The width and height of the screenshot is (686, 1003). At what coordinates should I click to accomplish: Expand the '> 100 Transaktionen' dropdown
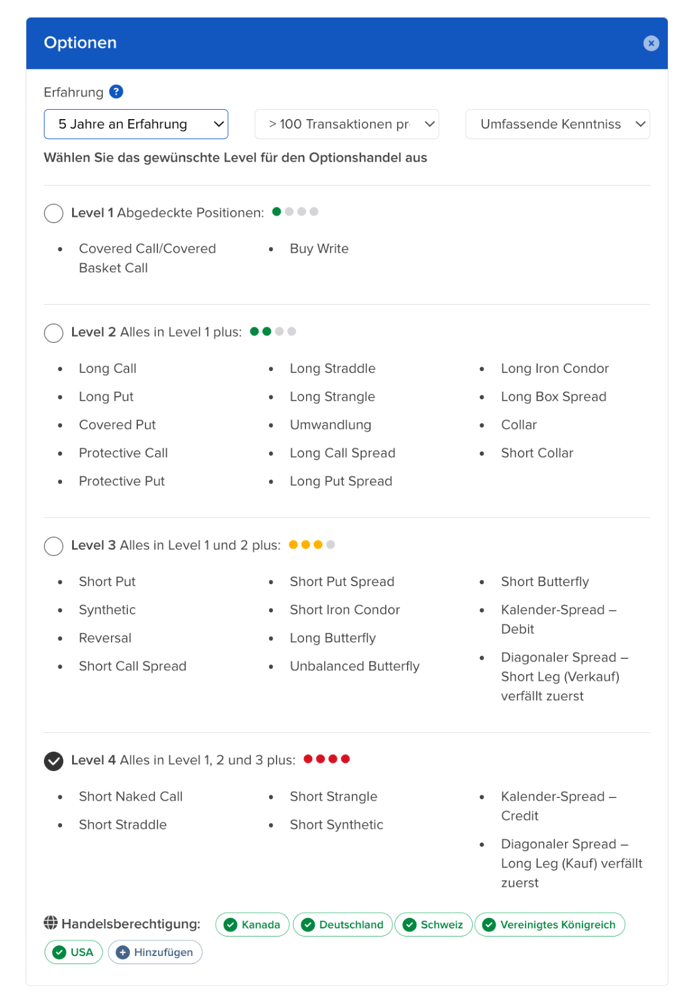347,124
